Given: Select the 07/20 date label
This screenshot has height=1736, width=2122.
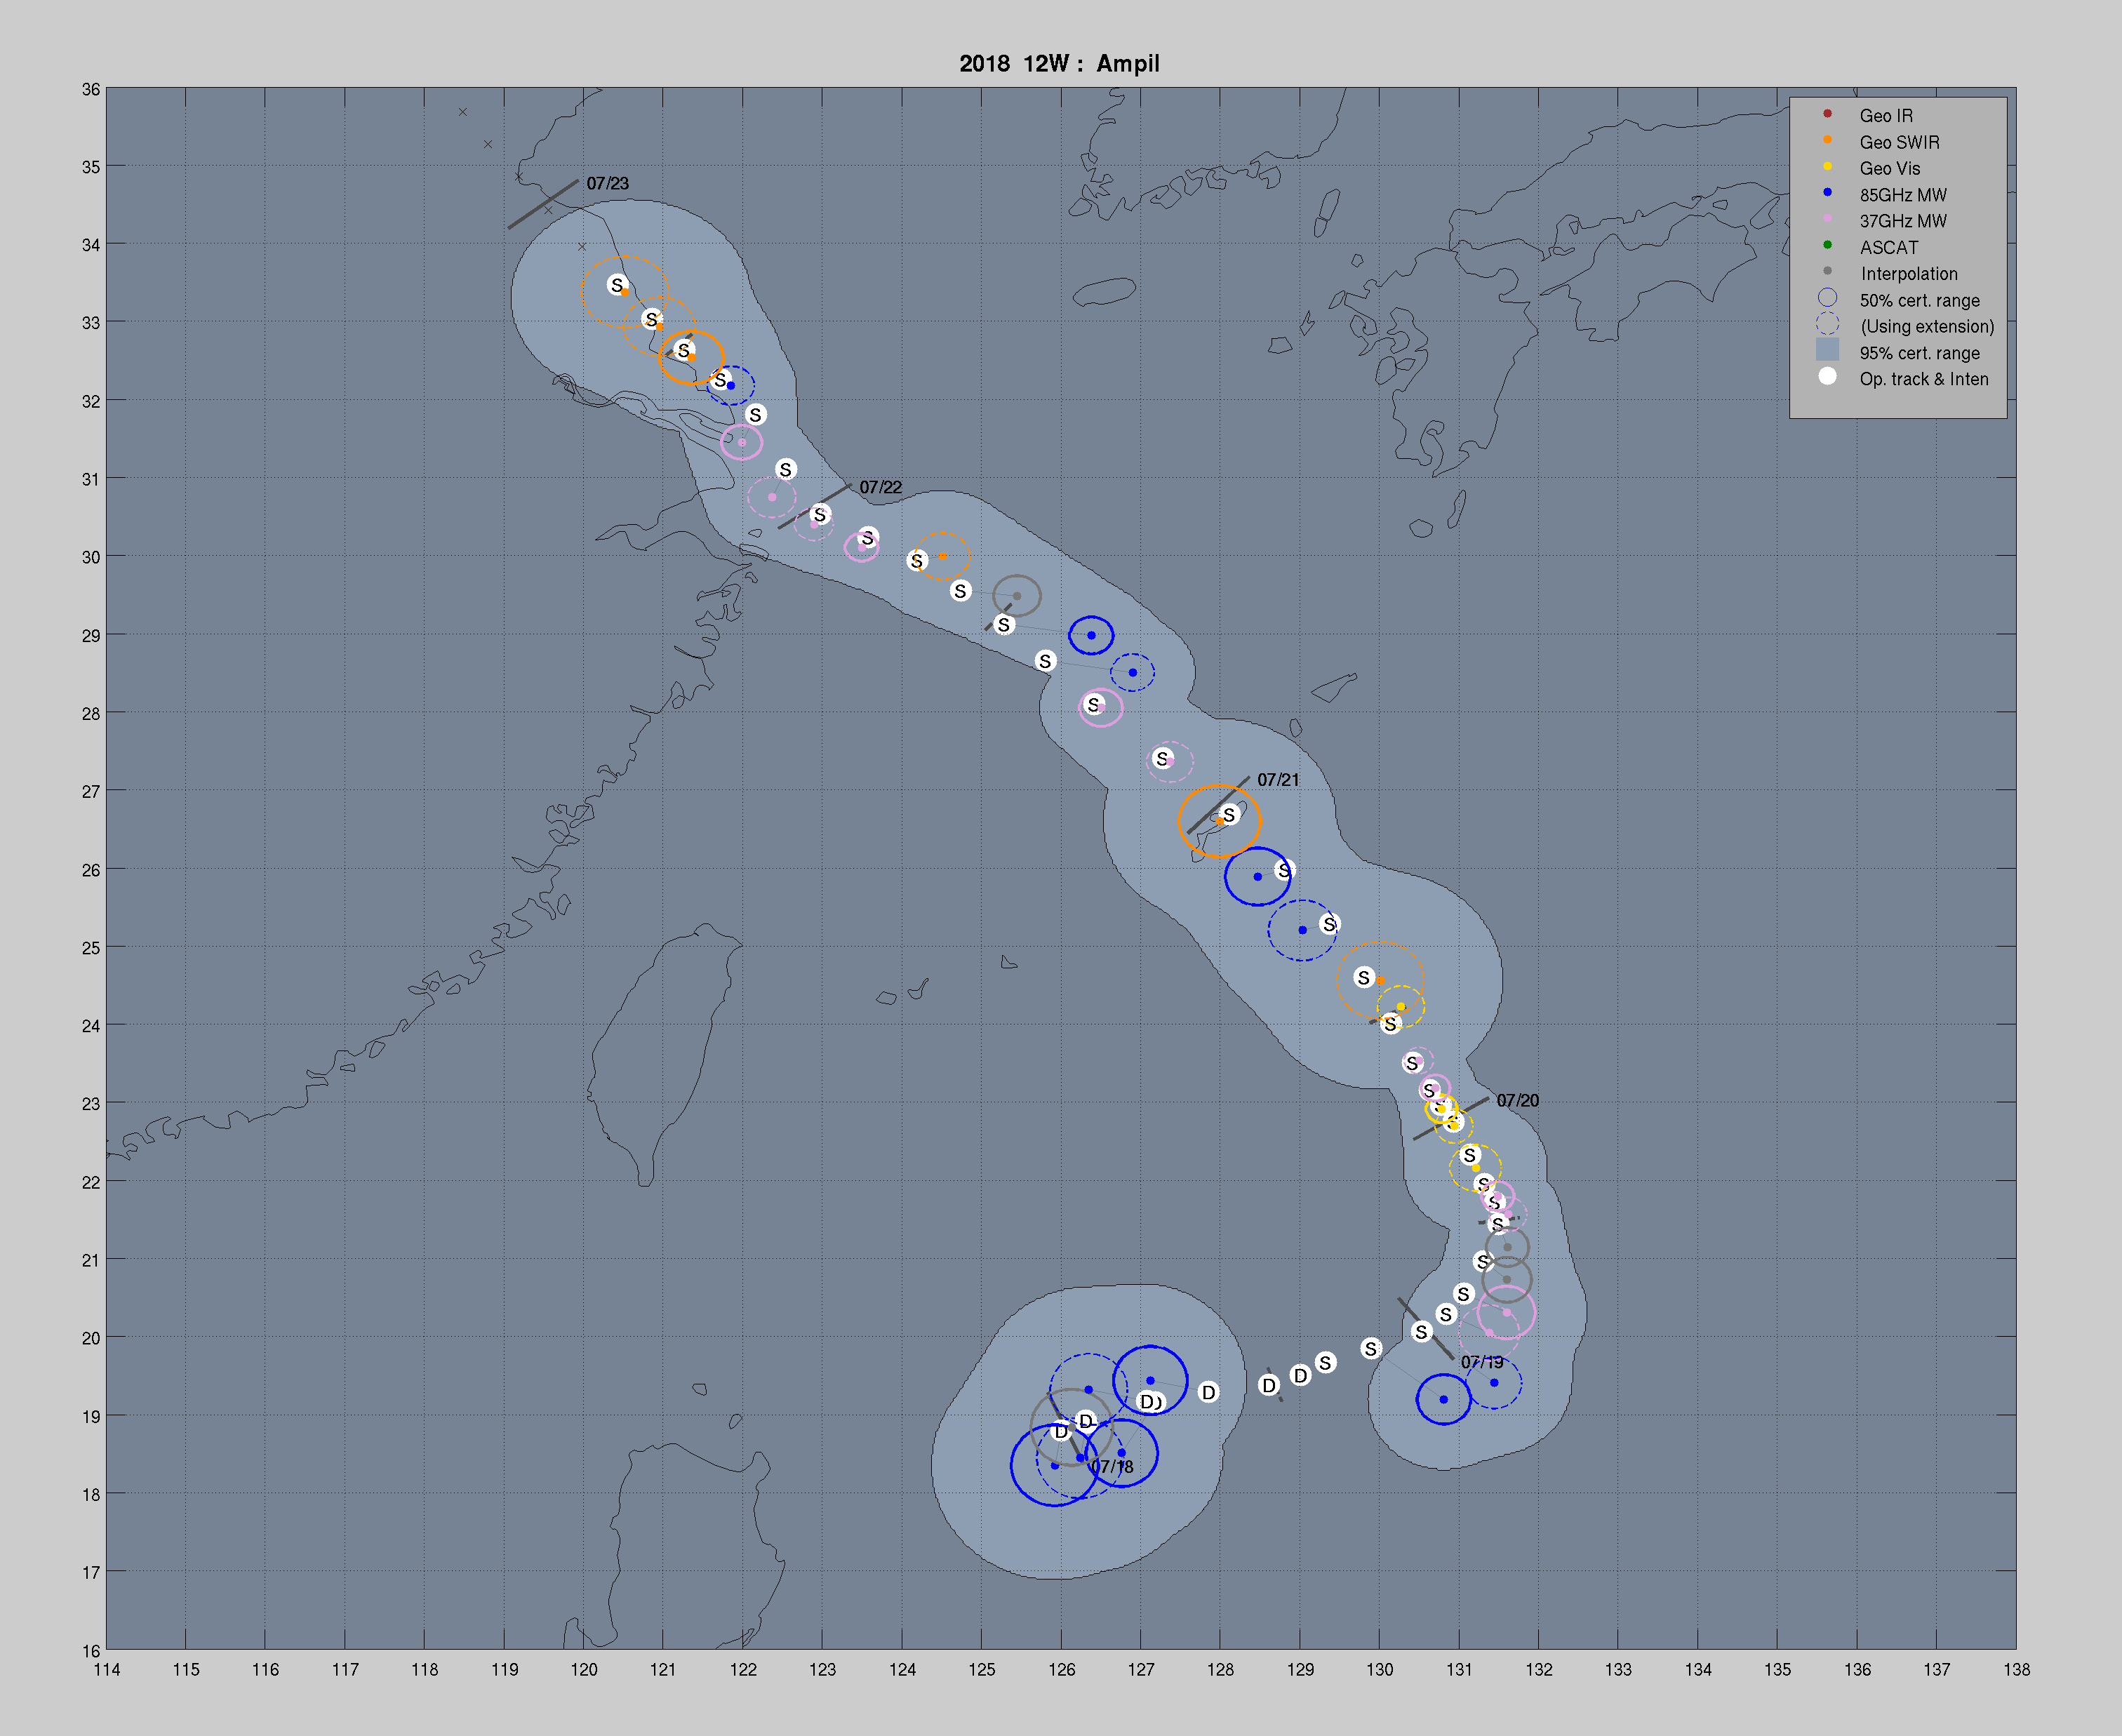Looking at the screenshot, I should 1517,1101.
